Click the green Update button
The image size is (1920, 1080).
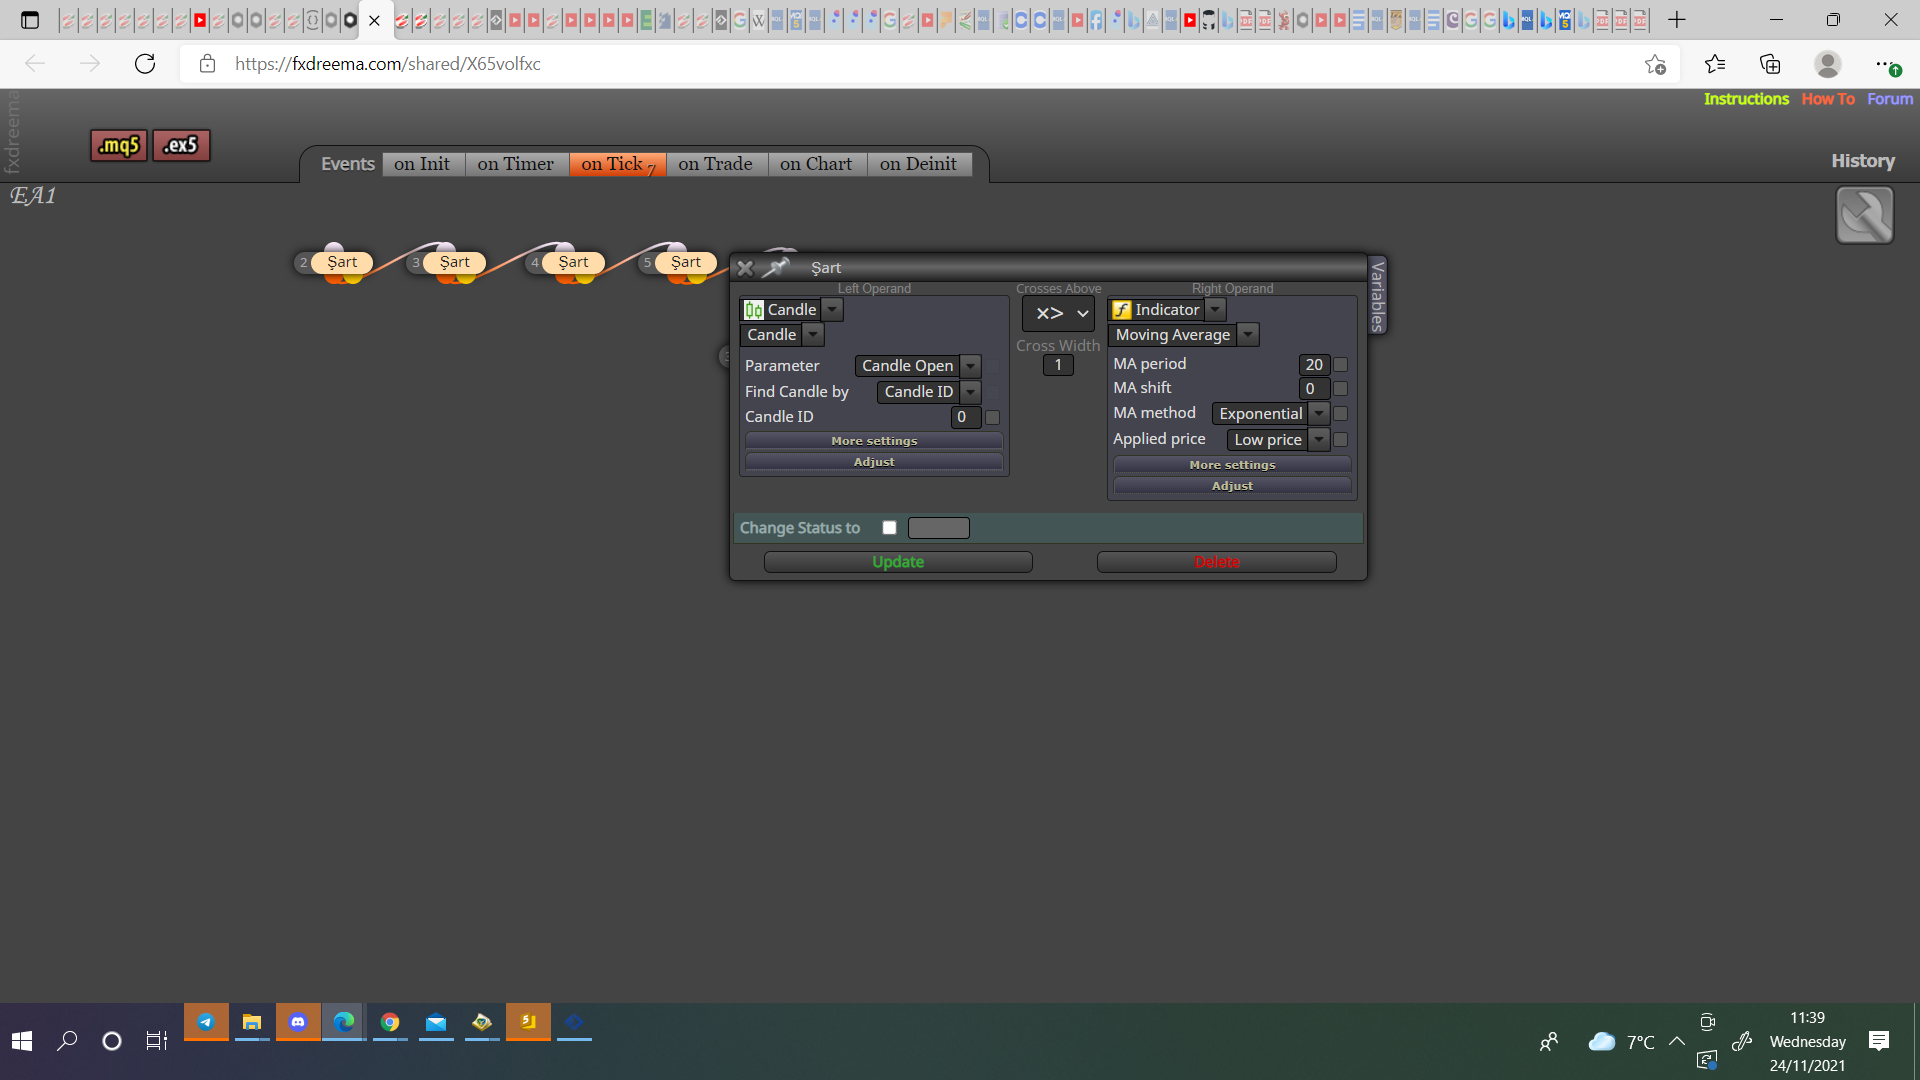coord(898,562)
